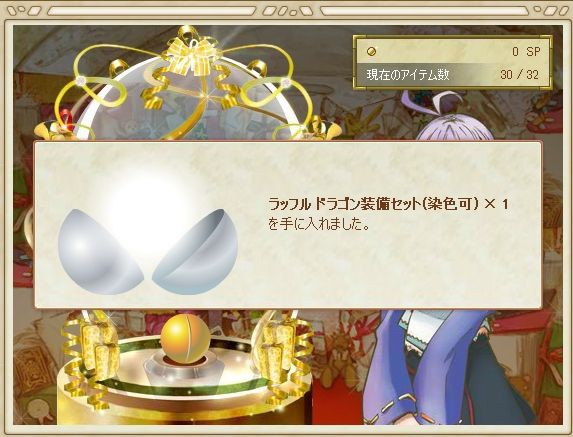
Task: Click the right long bar in the top frame
Action: tap(424, 11)
